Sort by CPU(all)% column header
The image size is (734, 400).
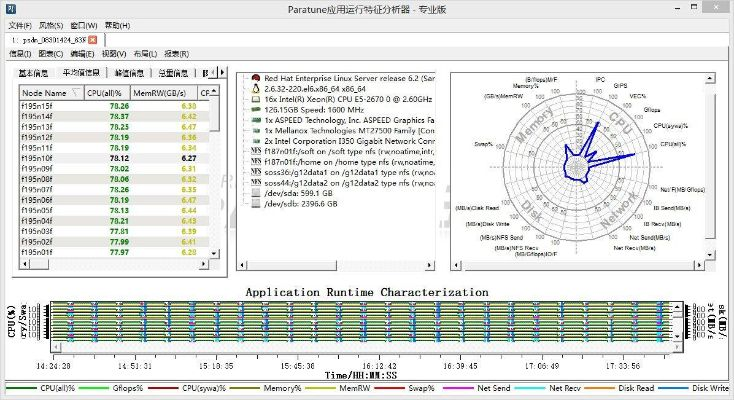103,92
